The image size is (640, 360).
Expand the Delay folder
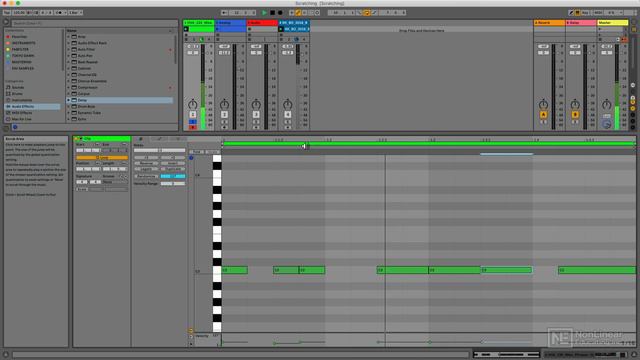point(68,100)
